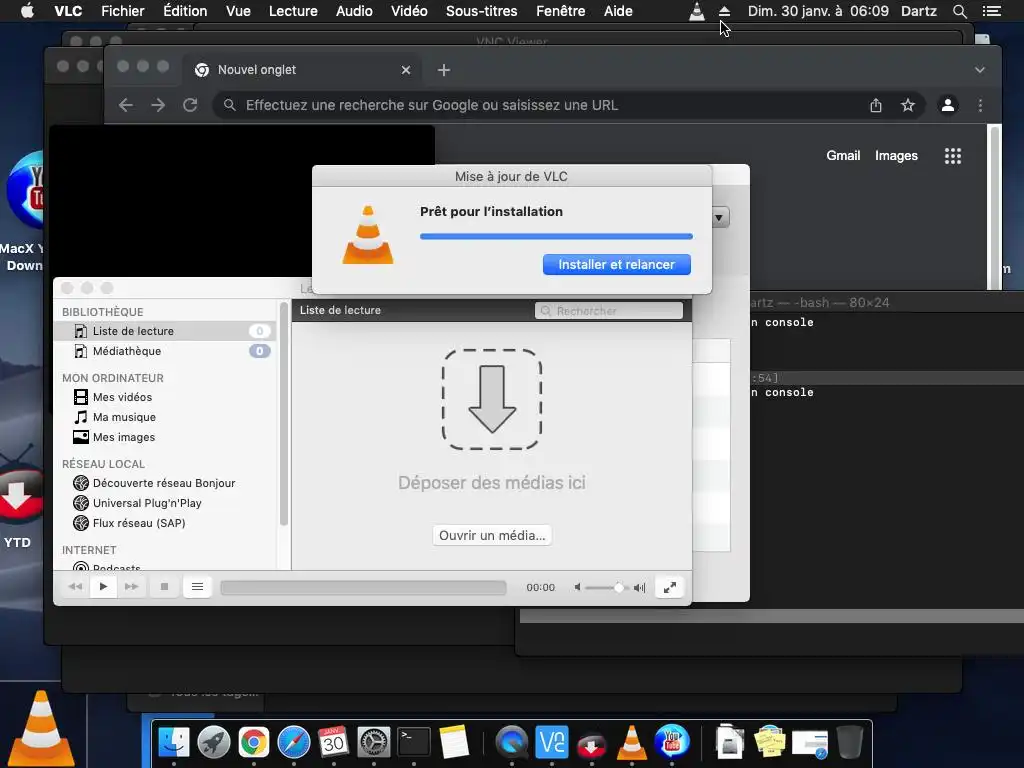1024x768 pixels.
Task: Open Finder from the Dock
Action: click(x=174, y=743)
